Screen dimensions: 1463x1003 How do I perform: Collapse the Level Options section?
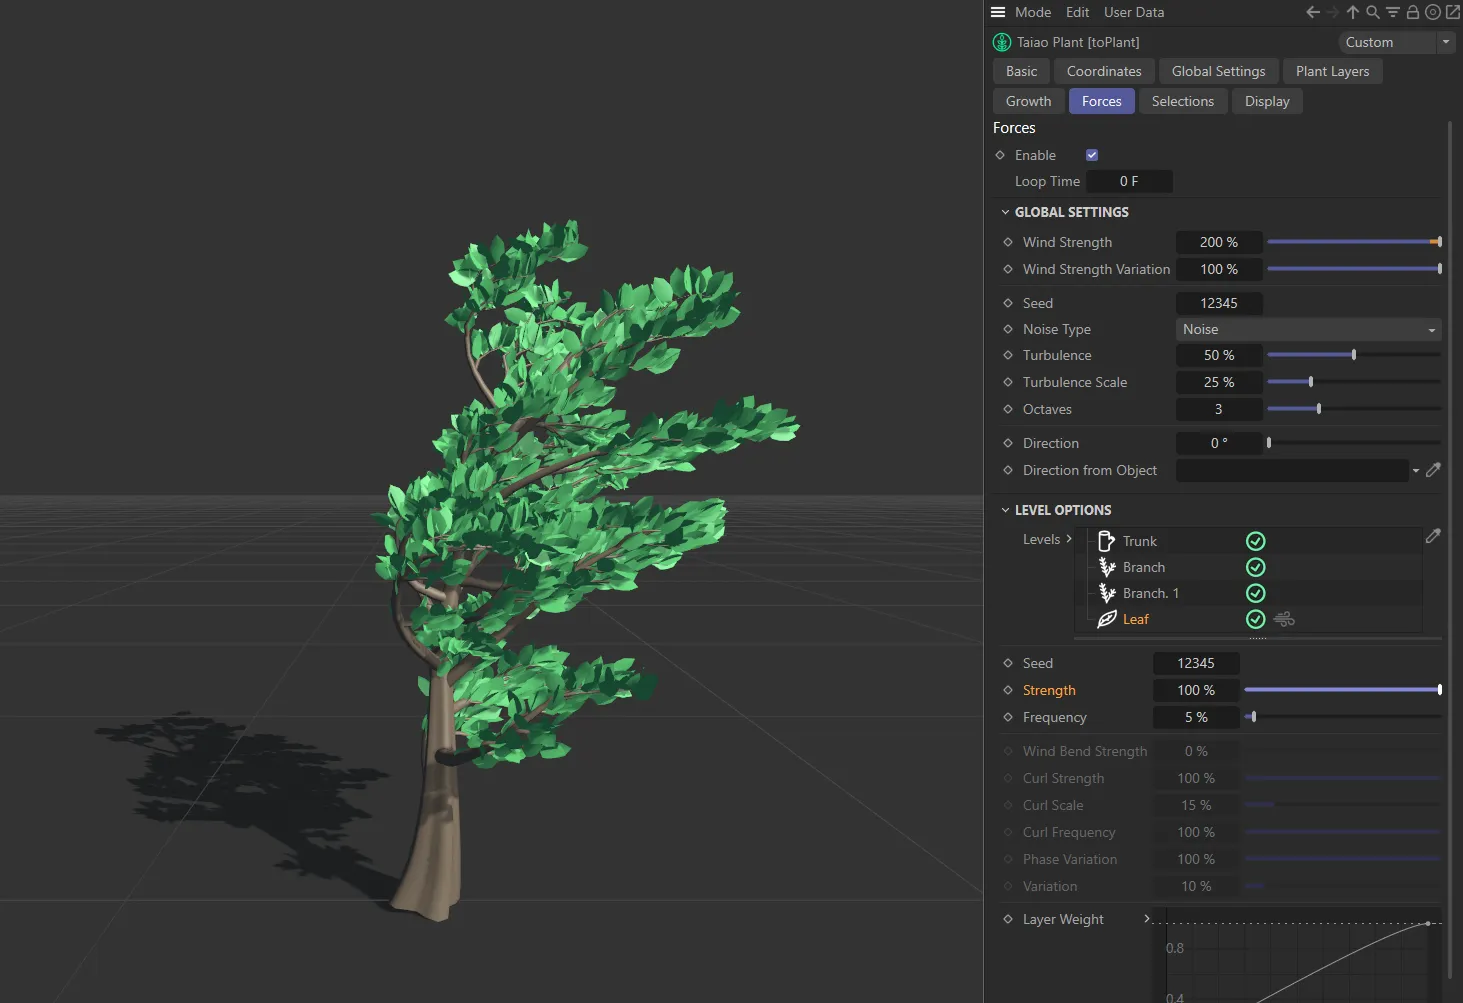click(x=1006, y=510)
